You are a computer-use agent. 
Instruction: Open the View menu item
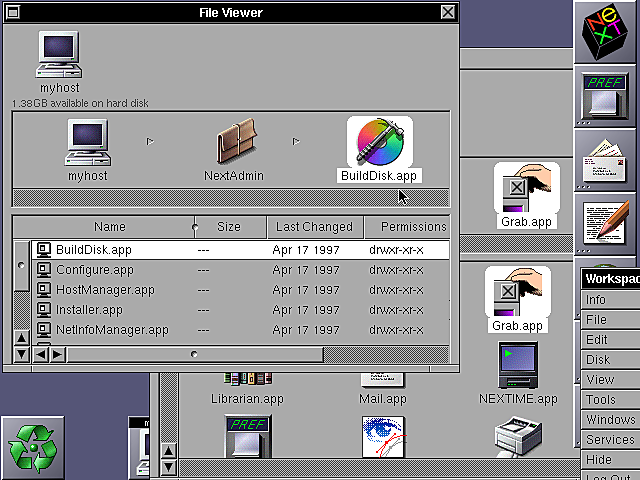click(x=610, y=380)
